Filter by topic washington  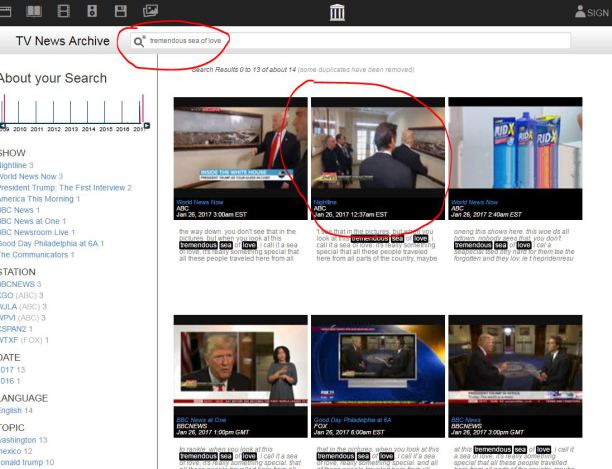tap(18, 440)
